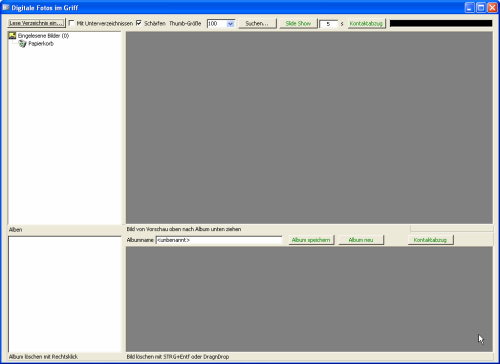Click the application icon in title bar
The height and width of the screenshot is (364, 500).
click(x=6, y=7)
